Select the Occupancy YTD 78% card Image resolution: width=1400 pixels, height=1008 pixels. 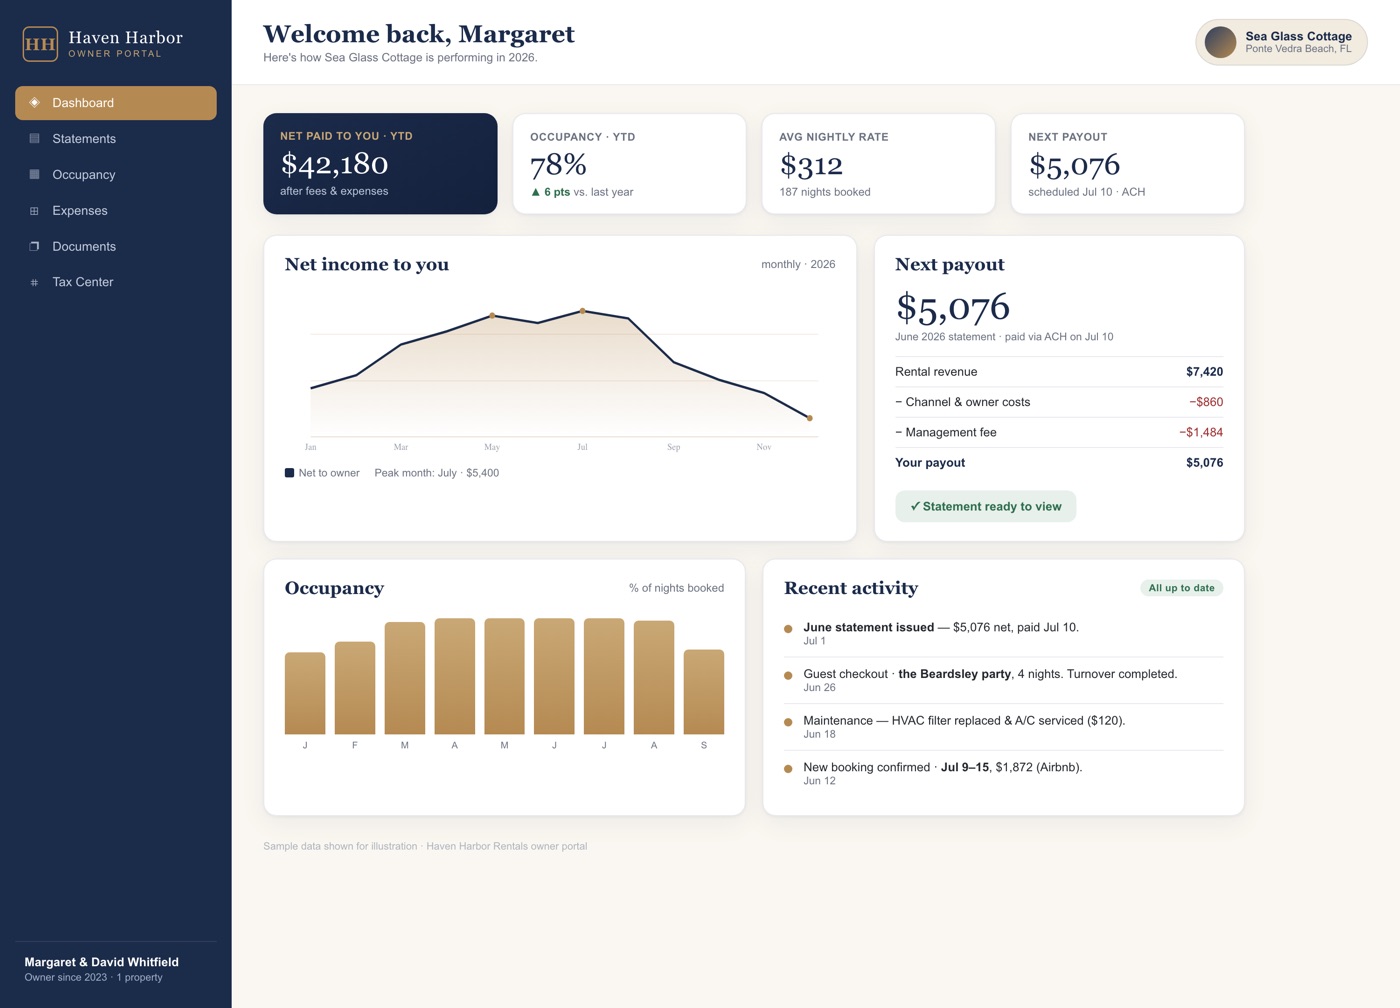629,164
